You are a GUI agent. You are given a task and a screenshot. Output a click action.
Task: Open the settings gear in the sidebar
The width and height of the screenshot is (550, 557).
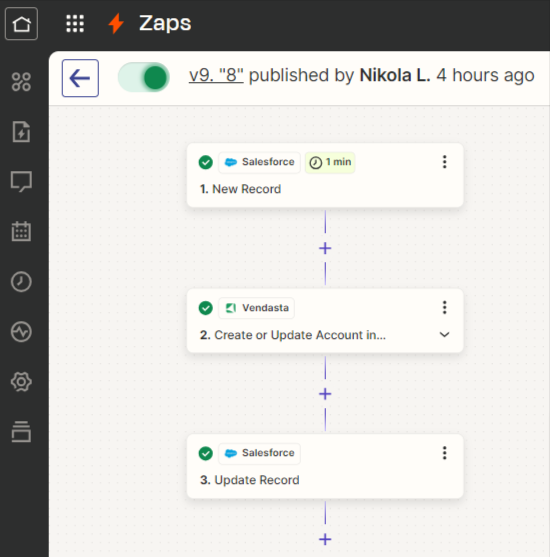(21, 382)
